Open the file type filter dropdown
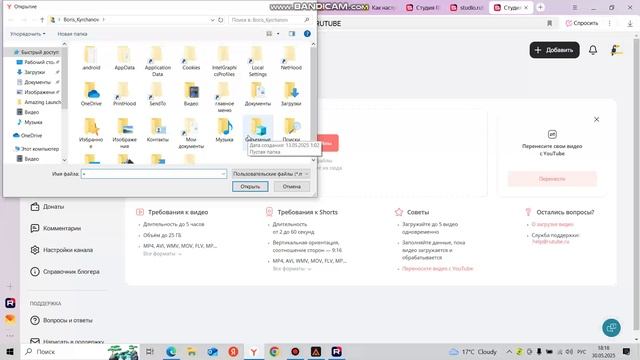 tap(271, 173)
